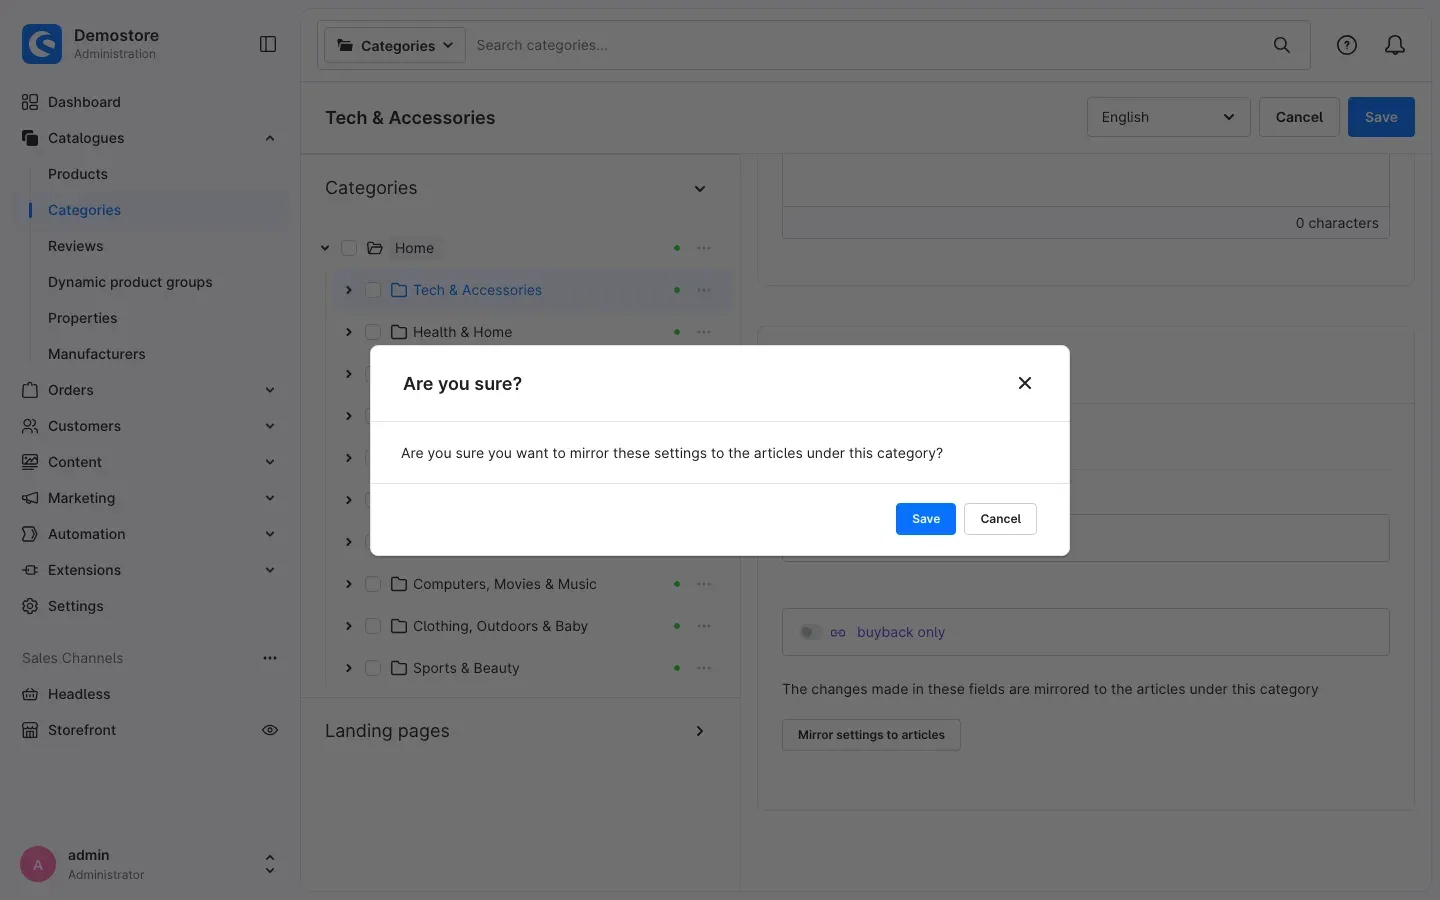Check the Home category checkbox
The height and width of the screenshot is (900, 1440).
pyautogui.click(x=349, y=248)
